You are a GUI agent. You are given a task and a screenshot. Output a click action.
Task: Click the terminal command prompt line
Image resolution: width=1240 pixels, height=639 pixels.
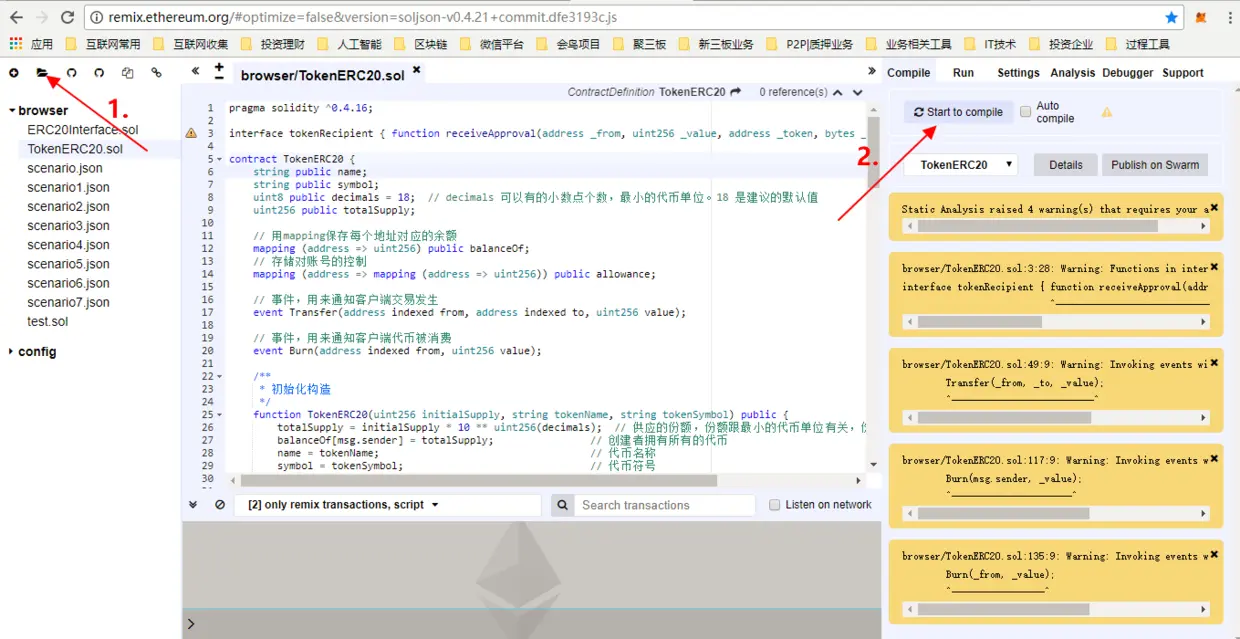point(531,625)
